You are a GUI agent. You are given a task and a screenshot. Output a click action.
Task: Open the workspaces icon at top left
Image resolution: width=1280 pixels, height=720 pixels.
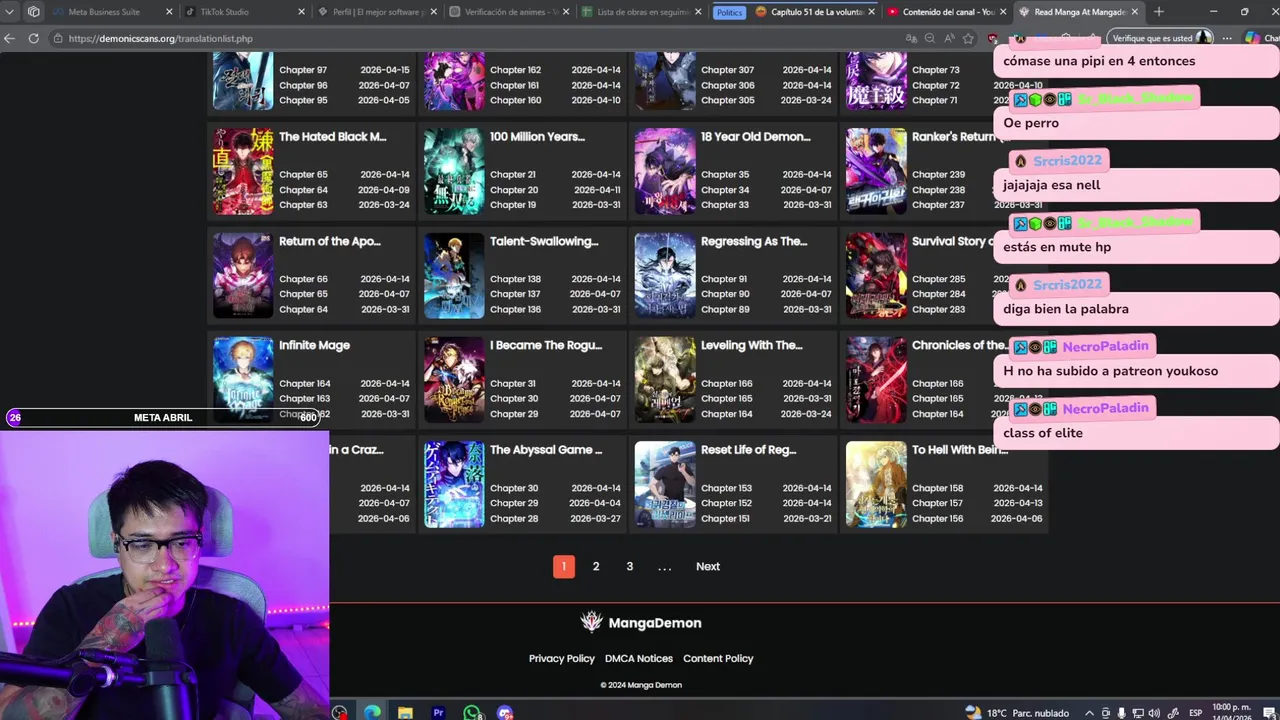click(x=34, y=12)
